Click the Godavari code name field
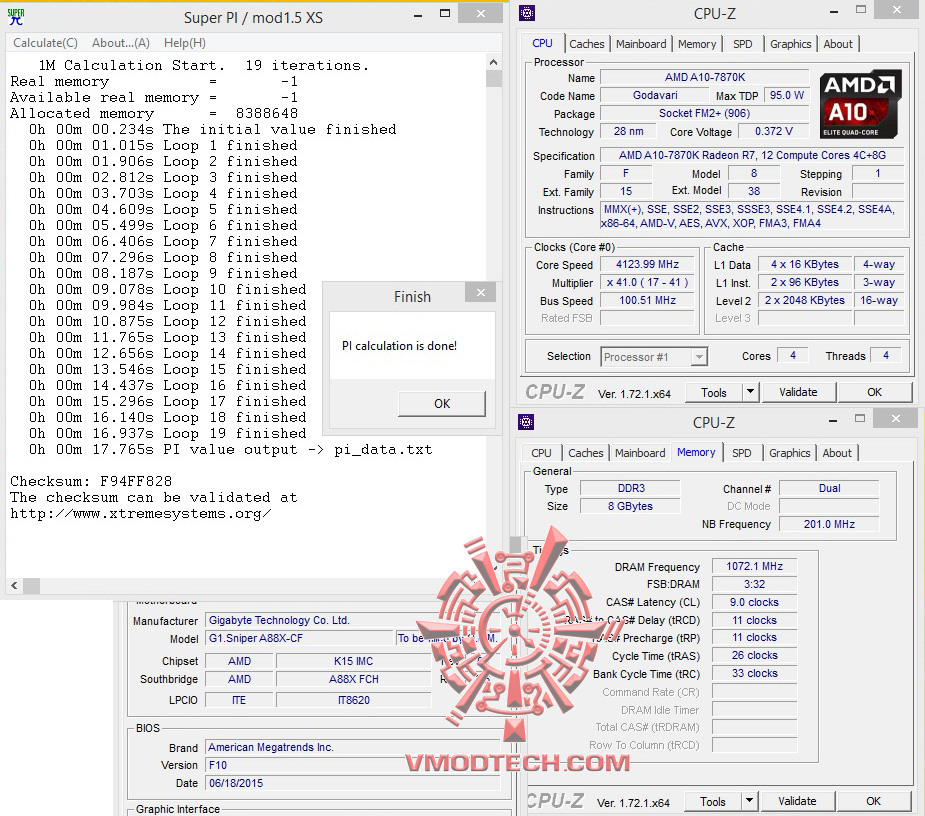This screenshot has width=925, height=816. point(654,95)
